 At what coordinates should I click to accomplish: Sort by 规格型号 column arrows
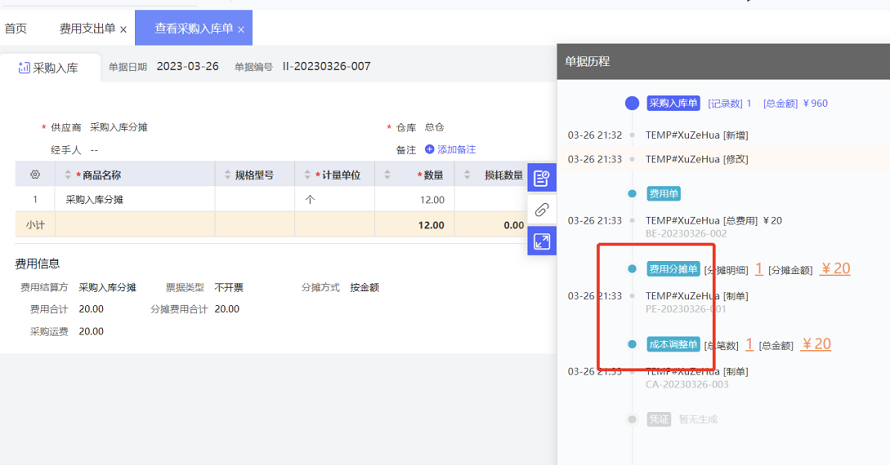[x=226, y=174]
